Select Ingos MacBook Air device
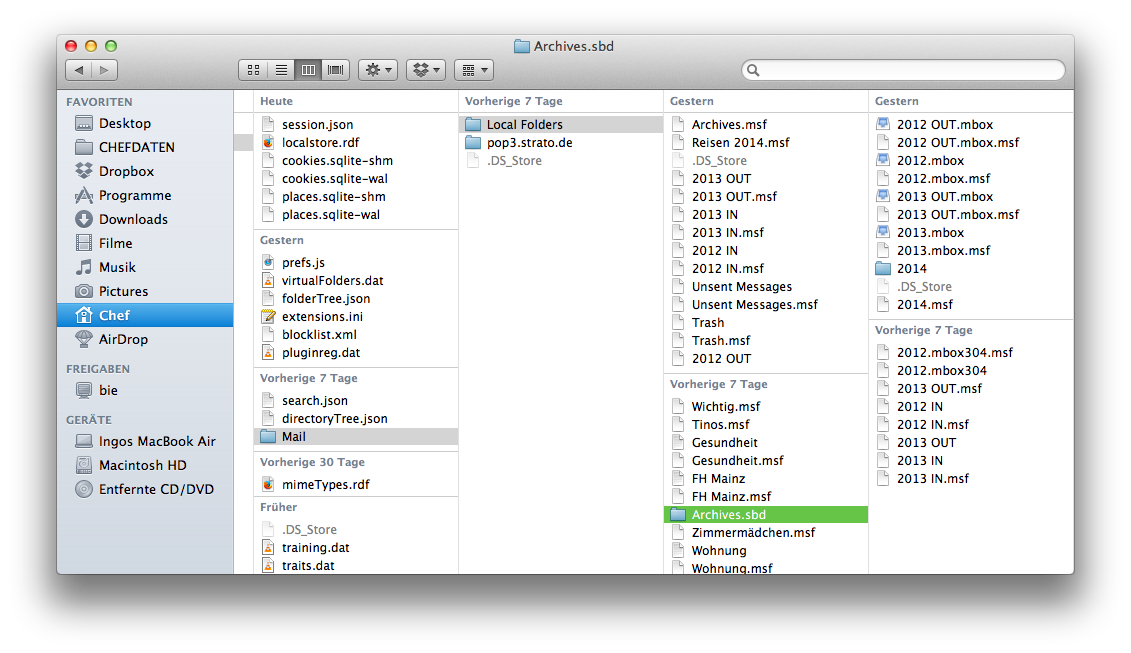The width and height of the screenshot is (1131, 653). coord(145,441)
